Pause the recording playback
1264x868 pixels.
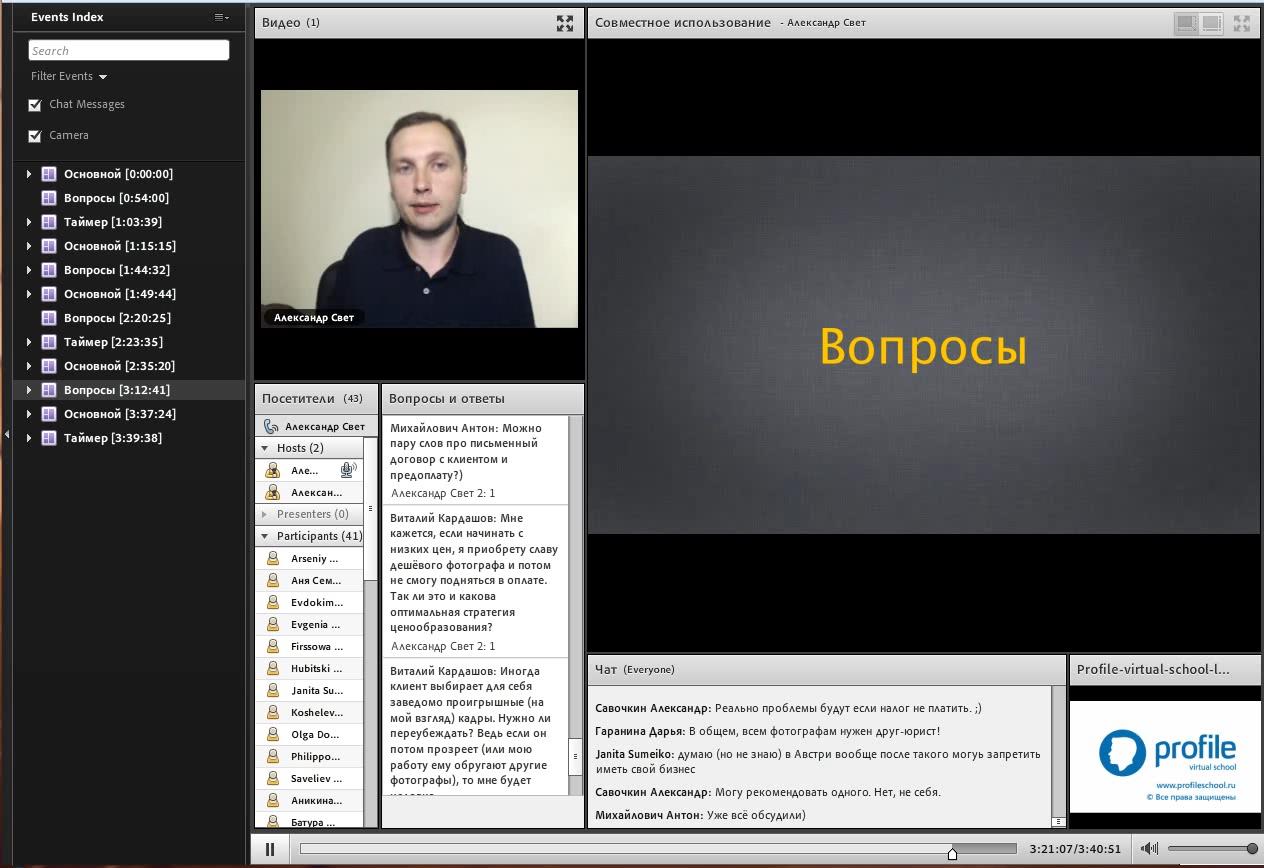pyautogui.click(x=270, y=850)
